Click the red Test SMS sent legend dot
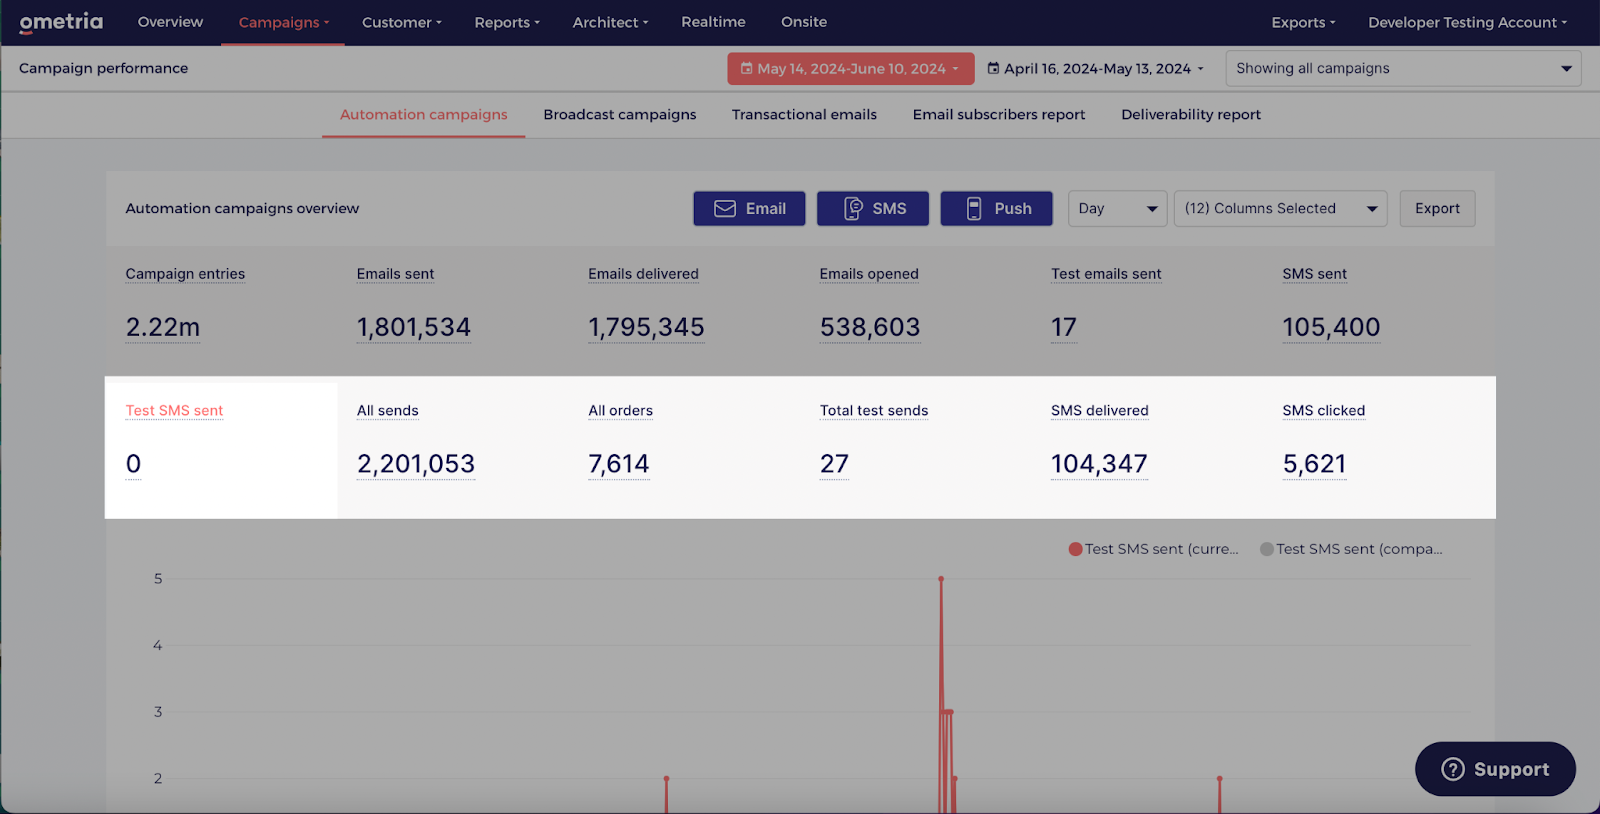Image resolution: width=1600 pixels, height=814 pixels. (1076, 549)
